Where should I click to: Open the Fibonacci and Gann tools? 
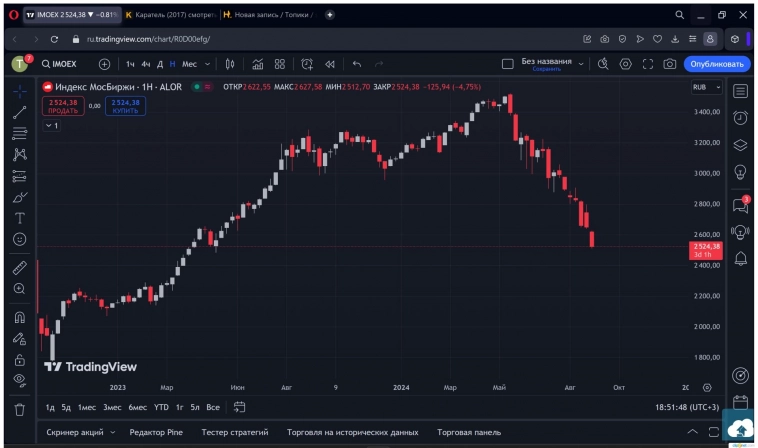(x=20, y=133)
